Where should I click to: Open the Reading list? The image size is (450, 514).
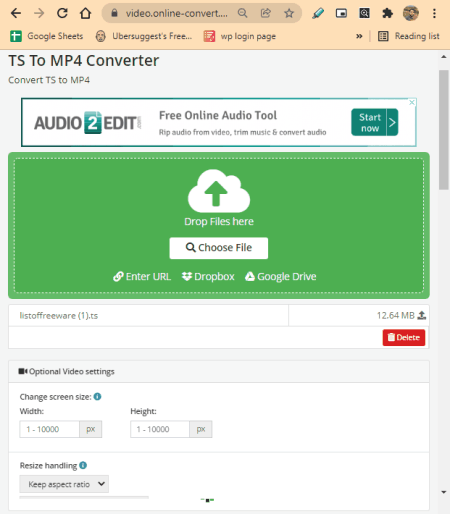[x=409, y=36]
